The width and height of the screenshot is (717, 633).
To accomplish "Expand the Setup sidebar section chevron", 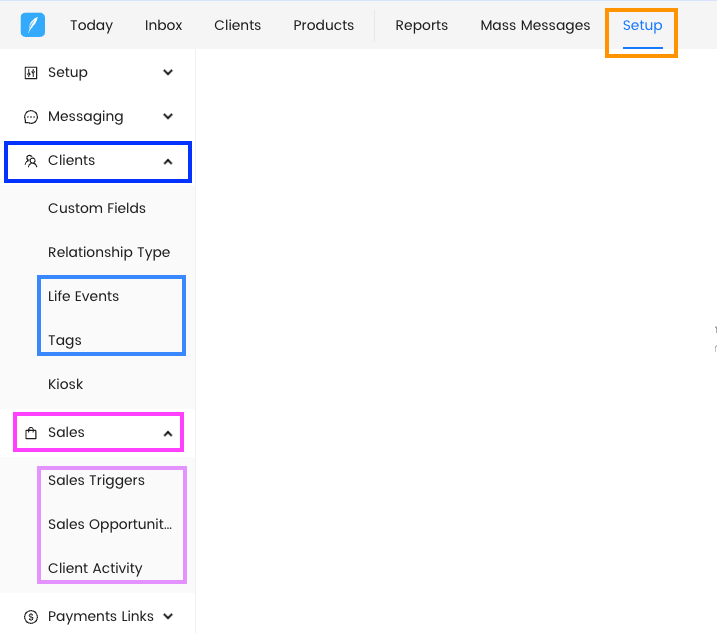I will point(168,73).
